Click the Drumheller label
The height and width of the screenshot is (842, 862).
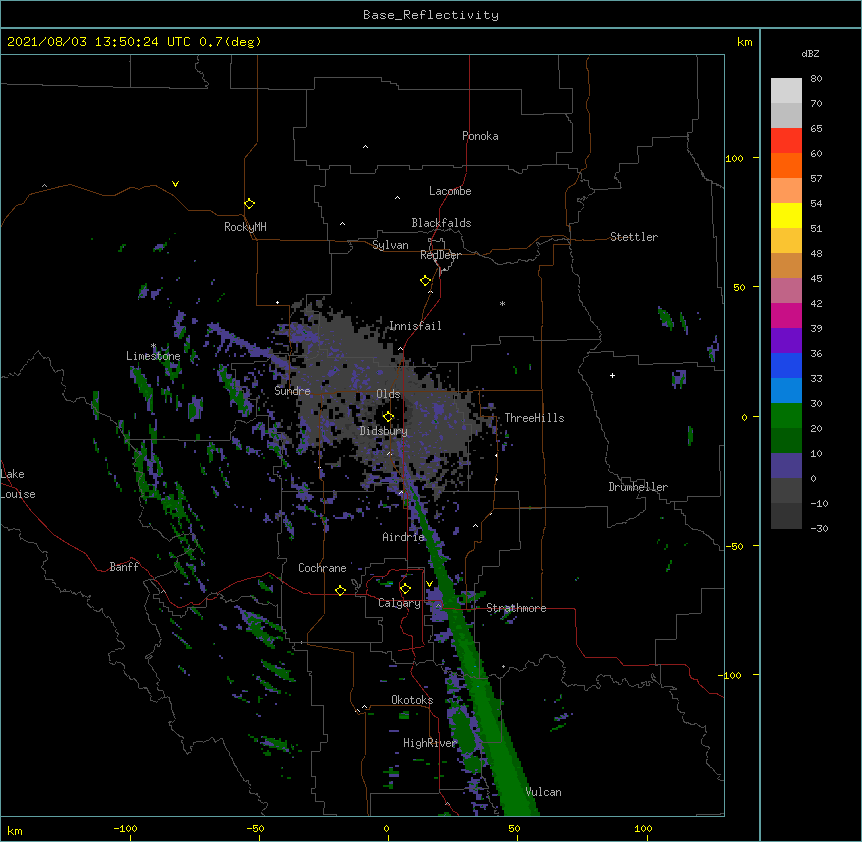(x=638, y=487)
